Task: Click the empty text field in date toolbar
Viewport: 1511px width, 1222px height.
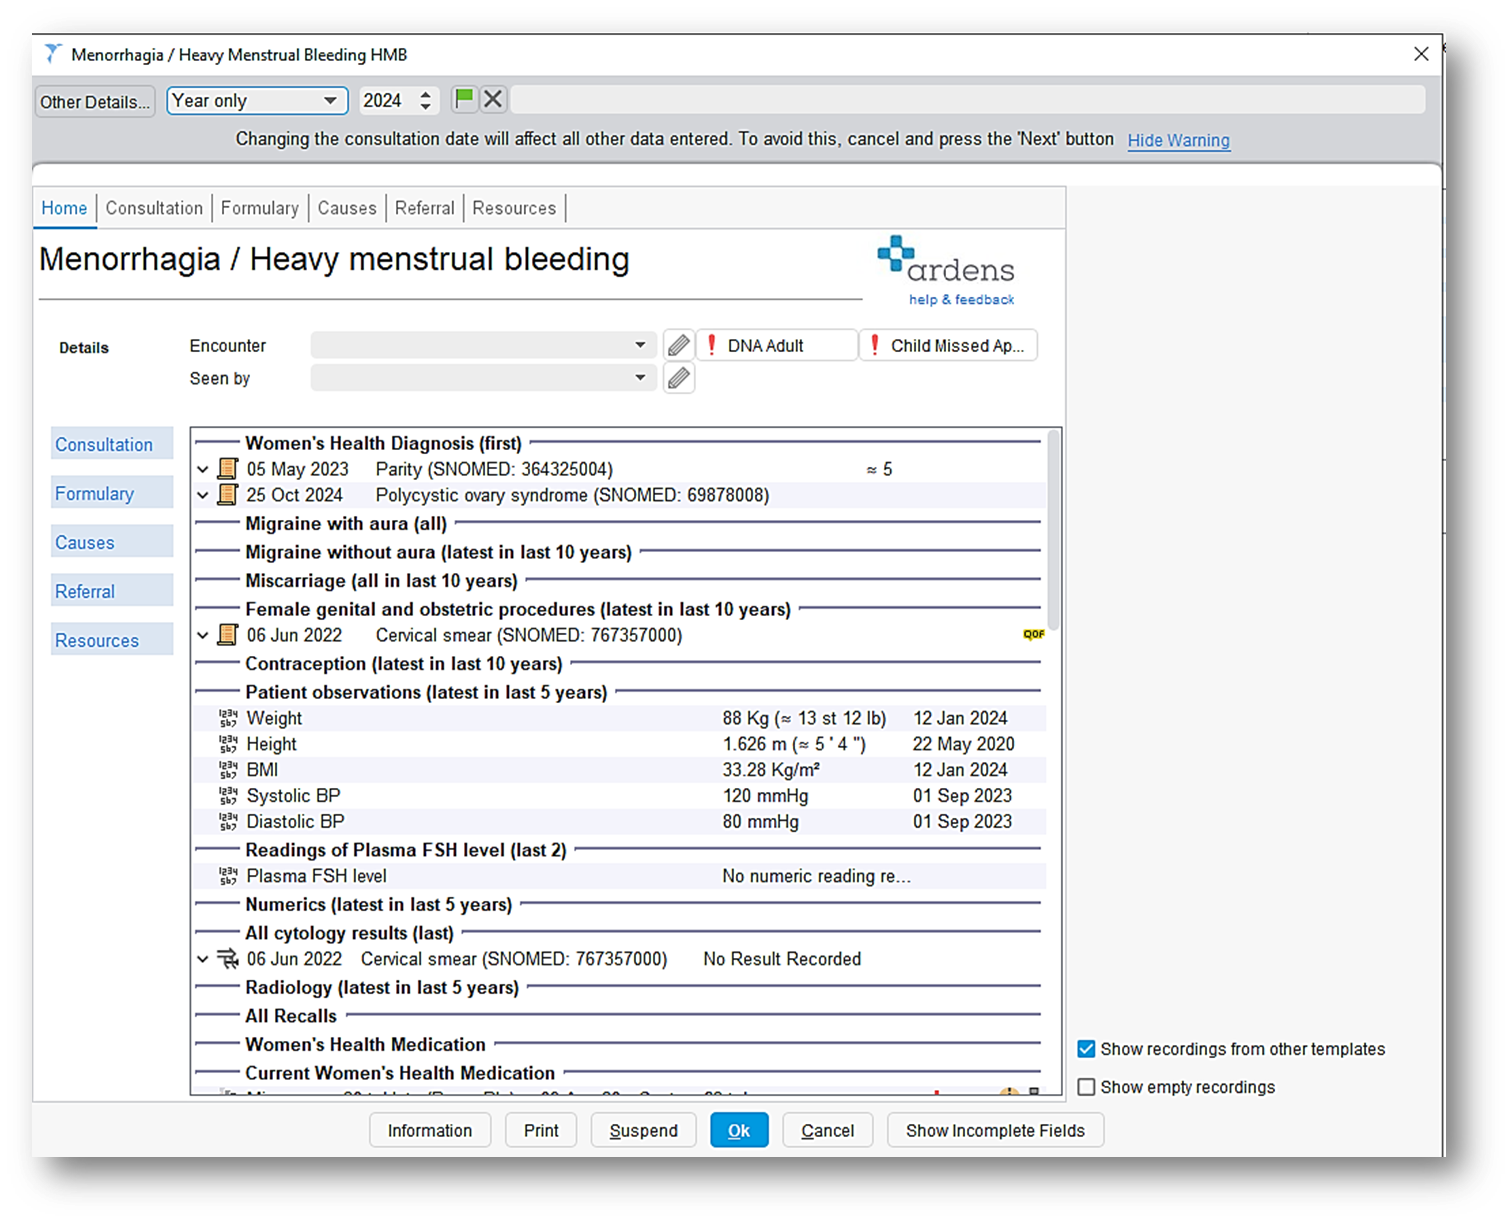Action: click(969, 99)
